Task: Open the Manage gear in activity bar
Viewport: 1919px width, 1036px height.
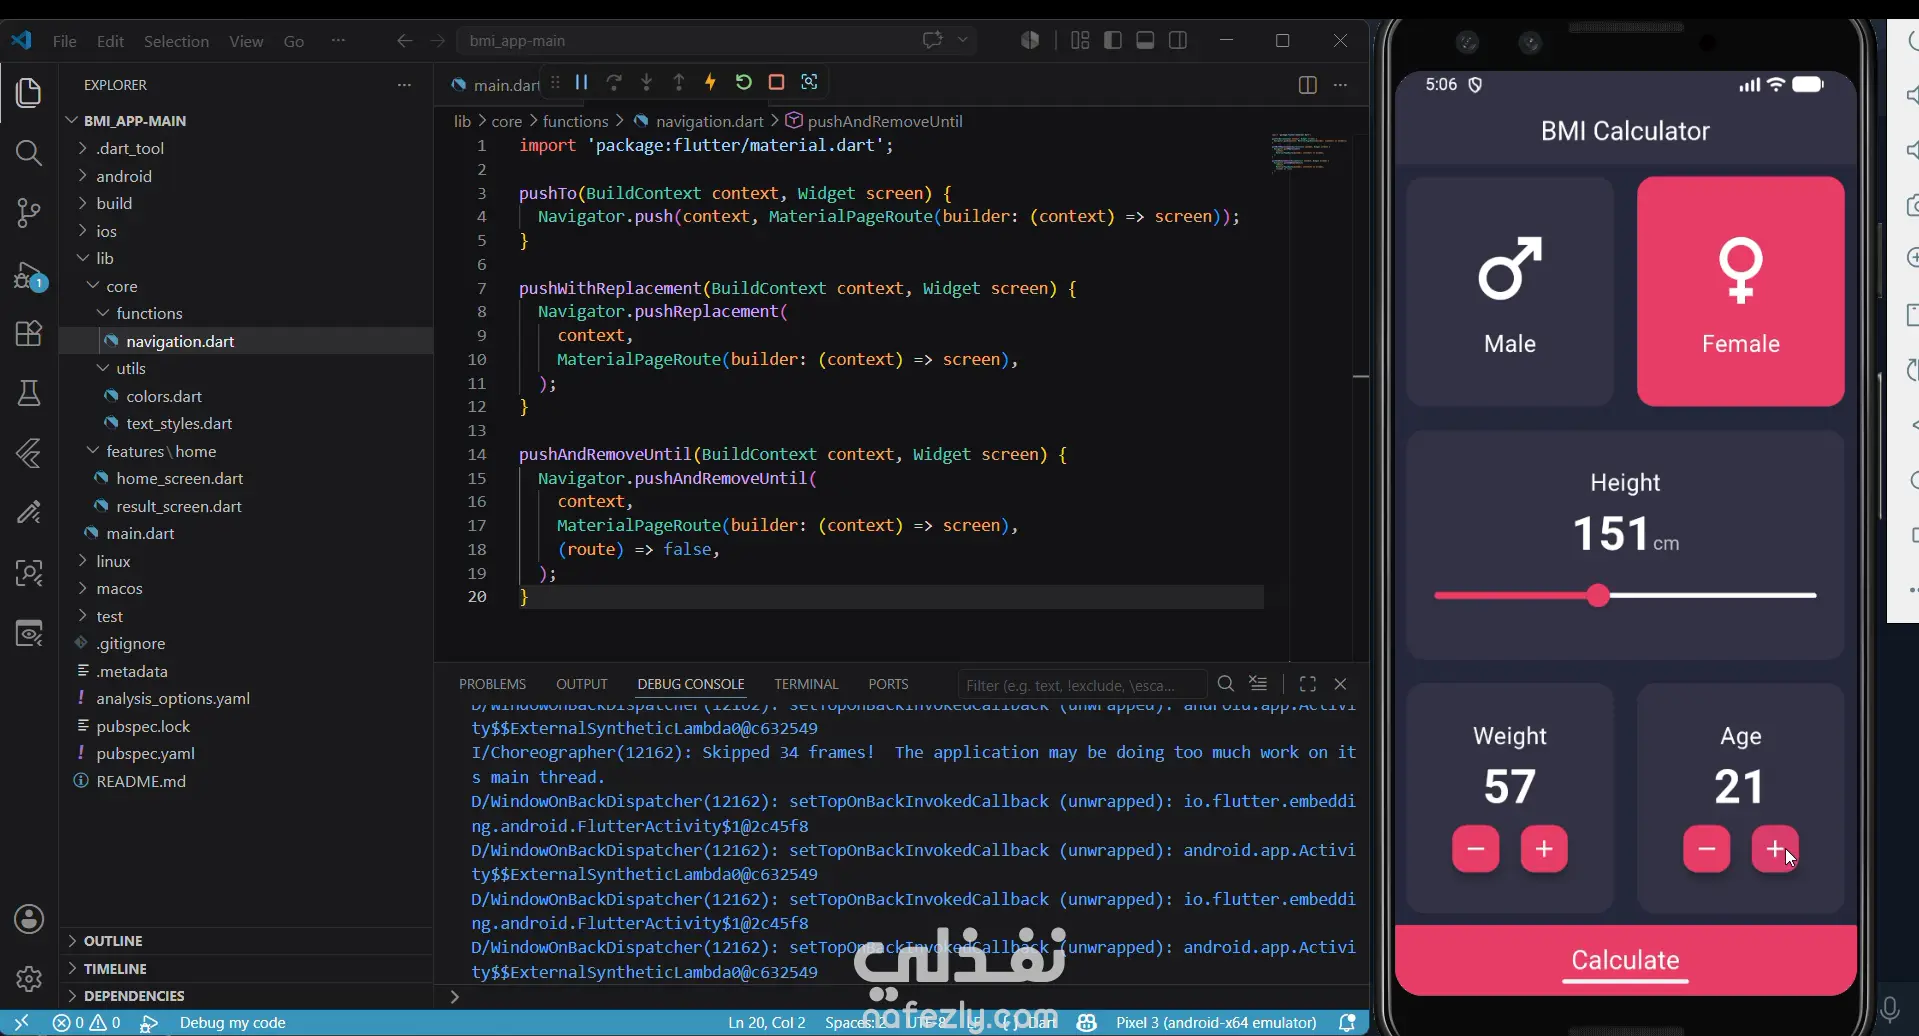Action: click(29, 979)
